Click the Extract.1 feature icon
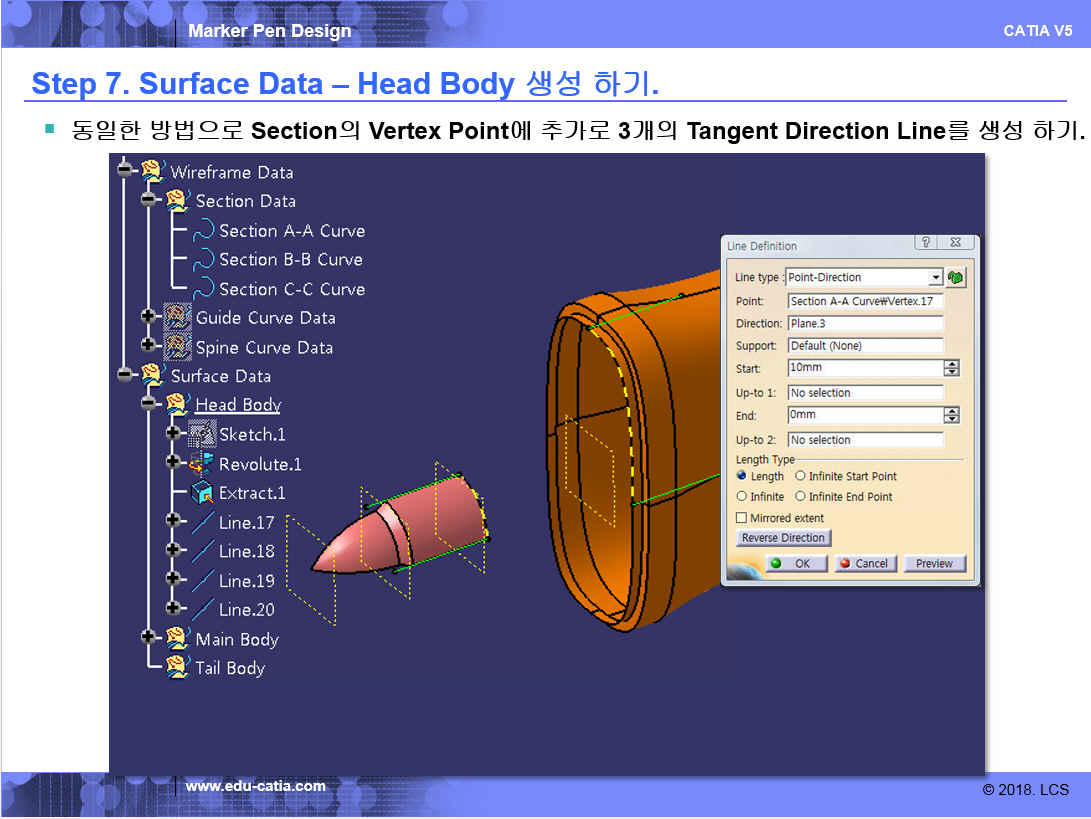The width and height of the screenshot is (1091, 819). [202, 493]
